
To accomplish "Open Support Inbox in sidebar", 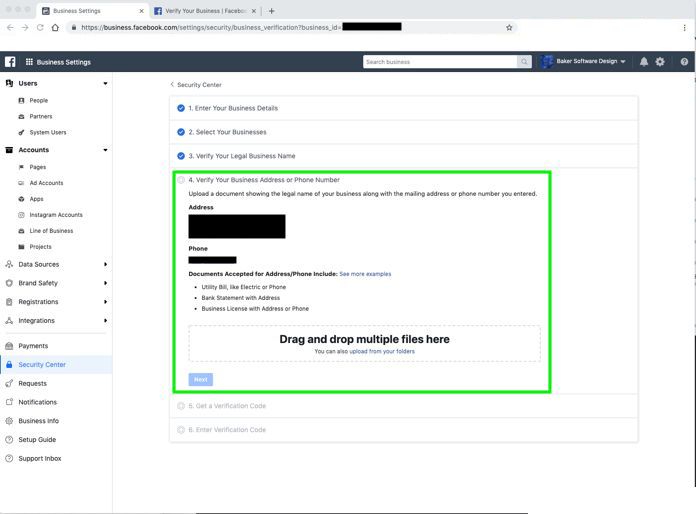I will coord(40,459).
